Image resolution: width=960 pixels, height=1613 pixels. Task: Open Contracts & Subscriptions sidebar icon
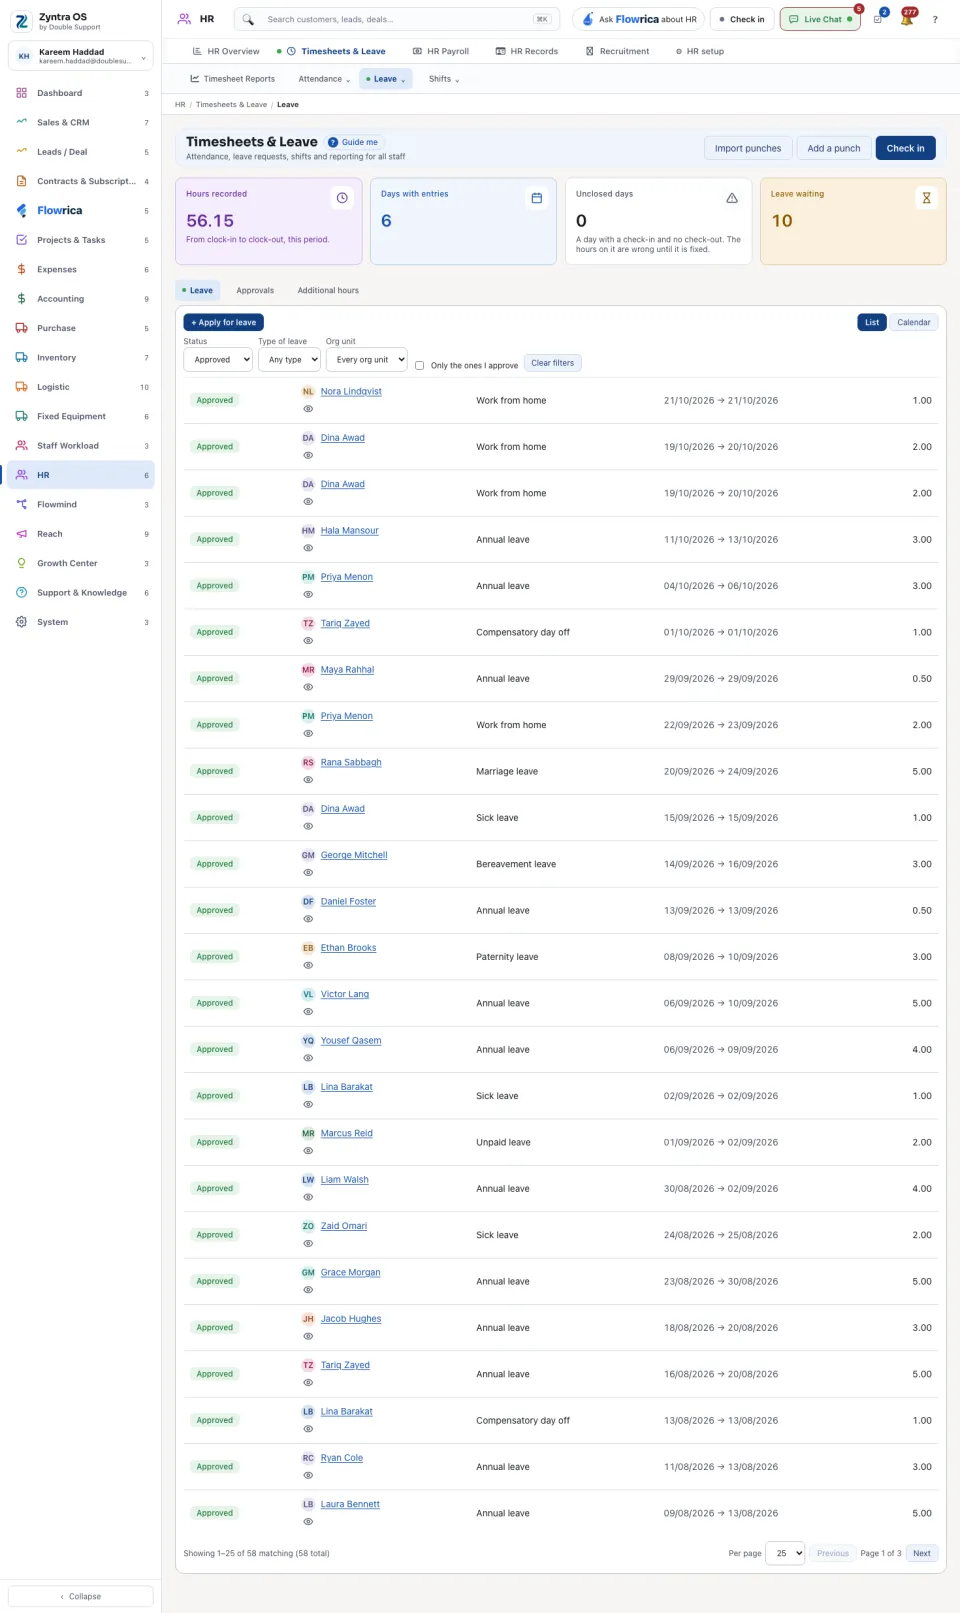click(x=21, y=181)
